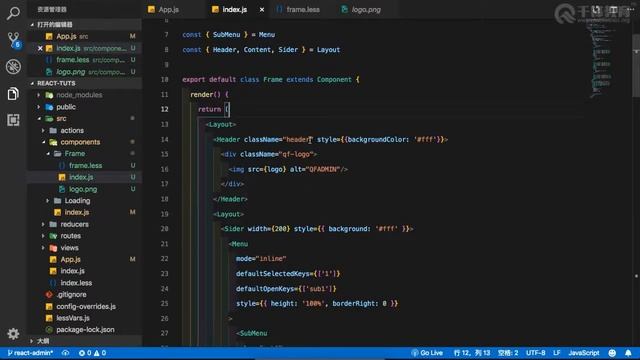Open the Explorer files icon
Viewport: 640px width, 360px height.
pyautogui.click(x=13, y=93)
